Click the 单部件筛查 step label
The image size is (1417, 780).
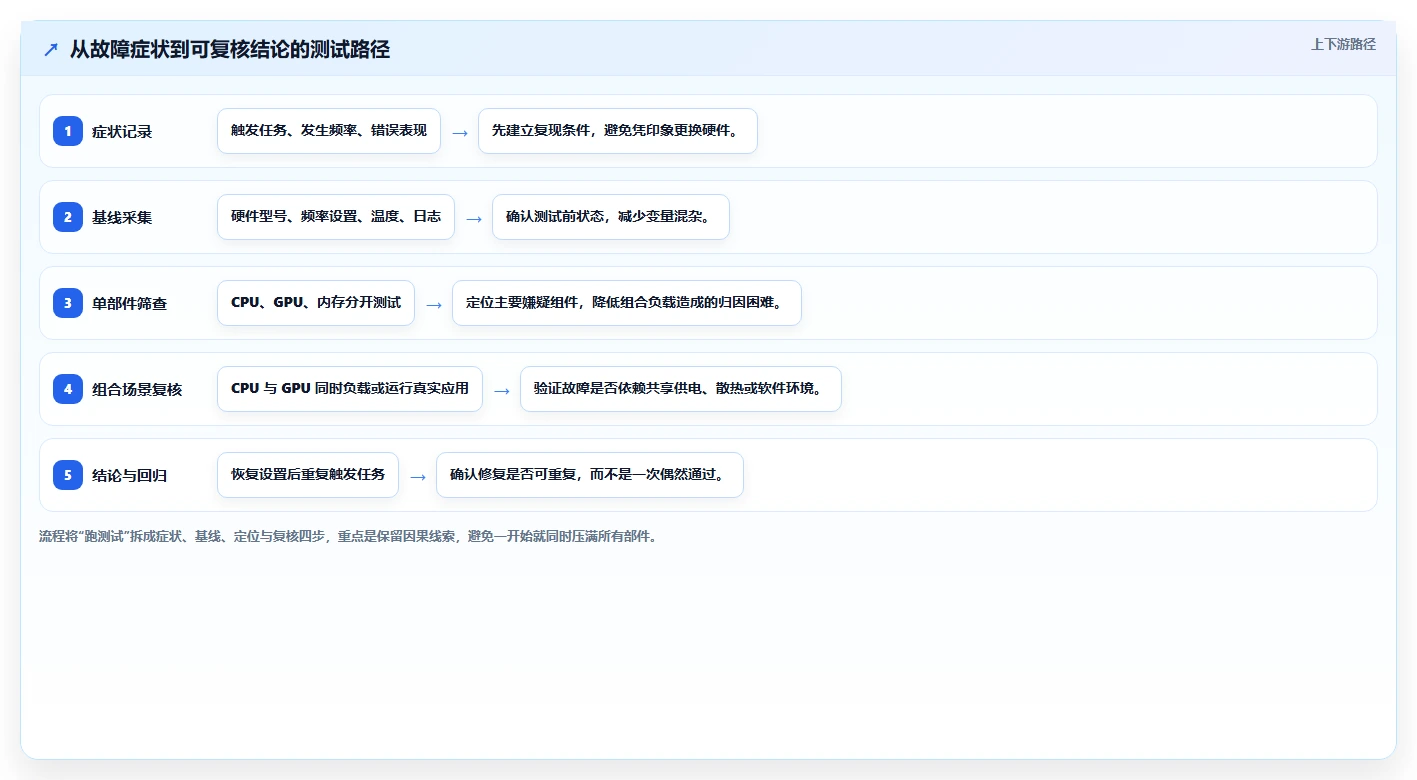pyautogui.click(x=130, y=303)
